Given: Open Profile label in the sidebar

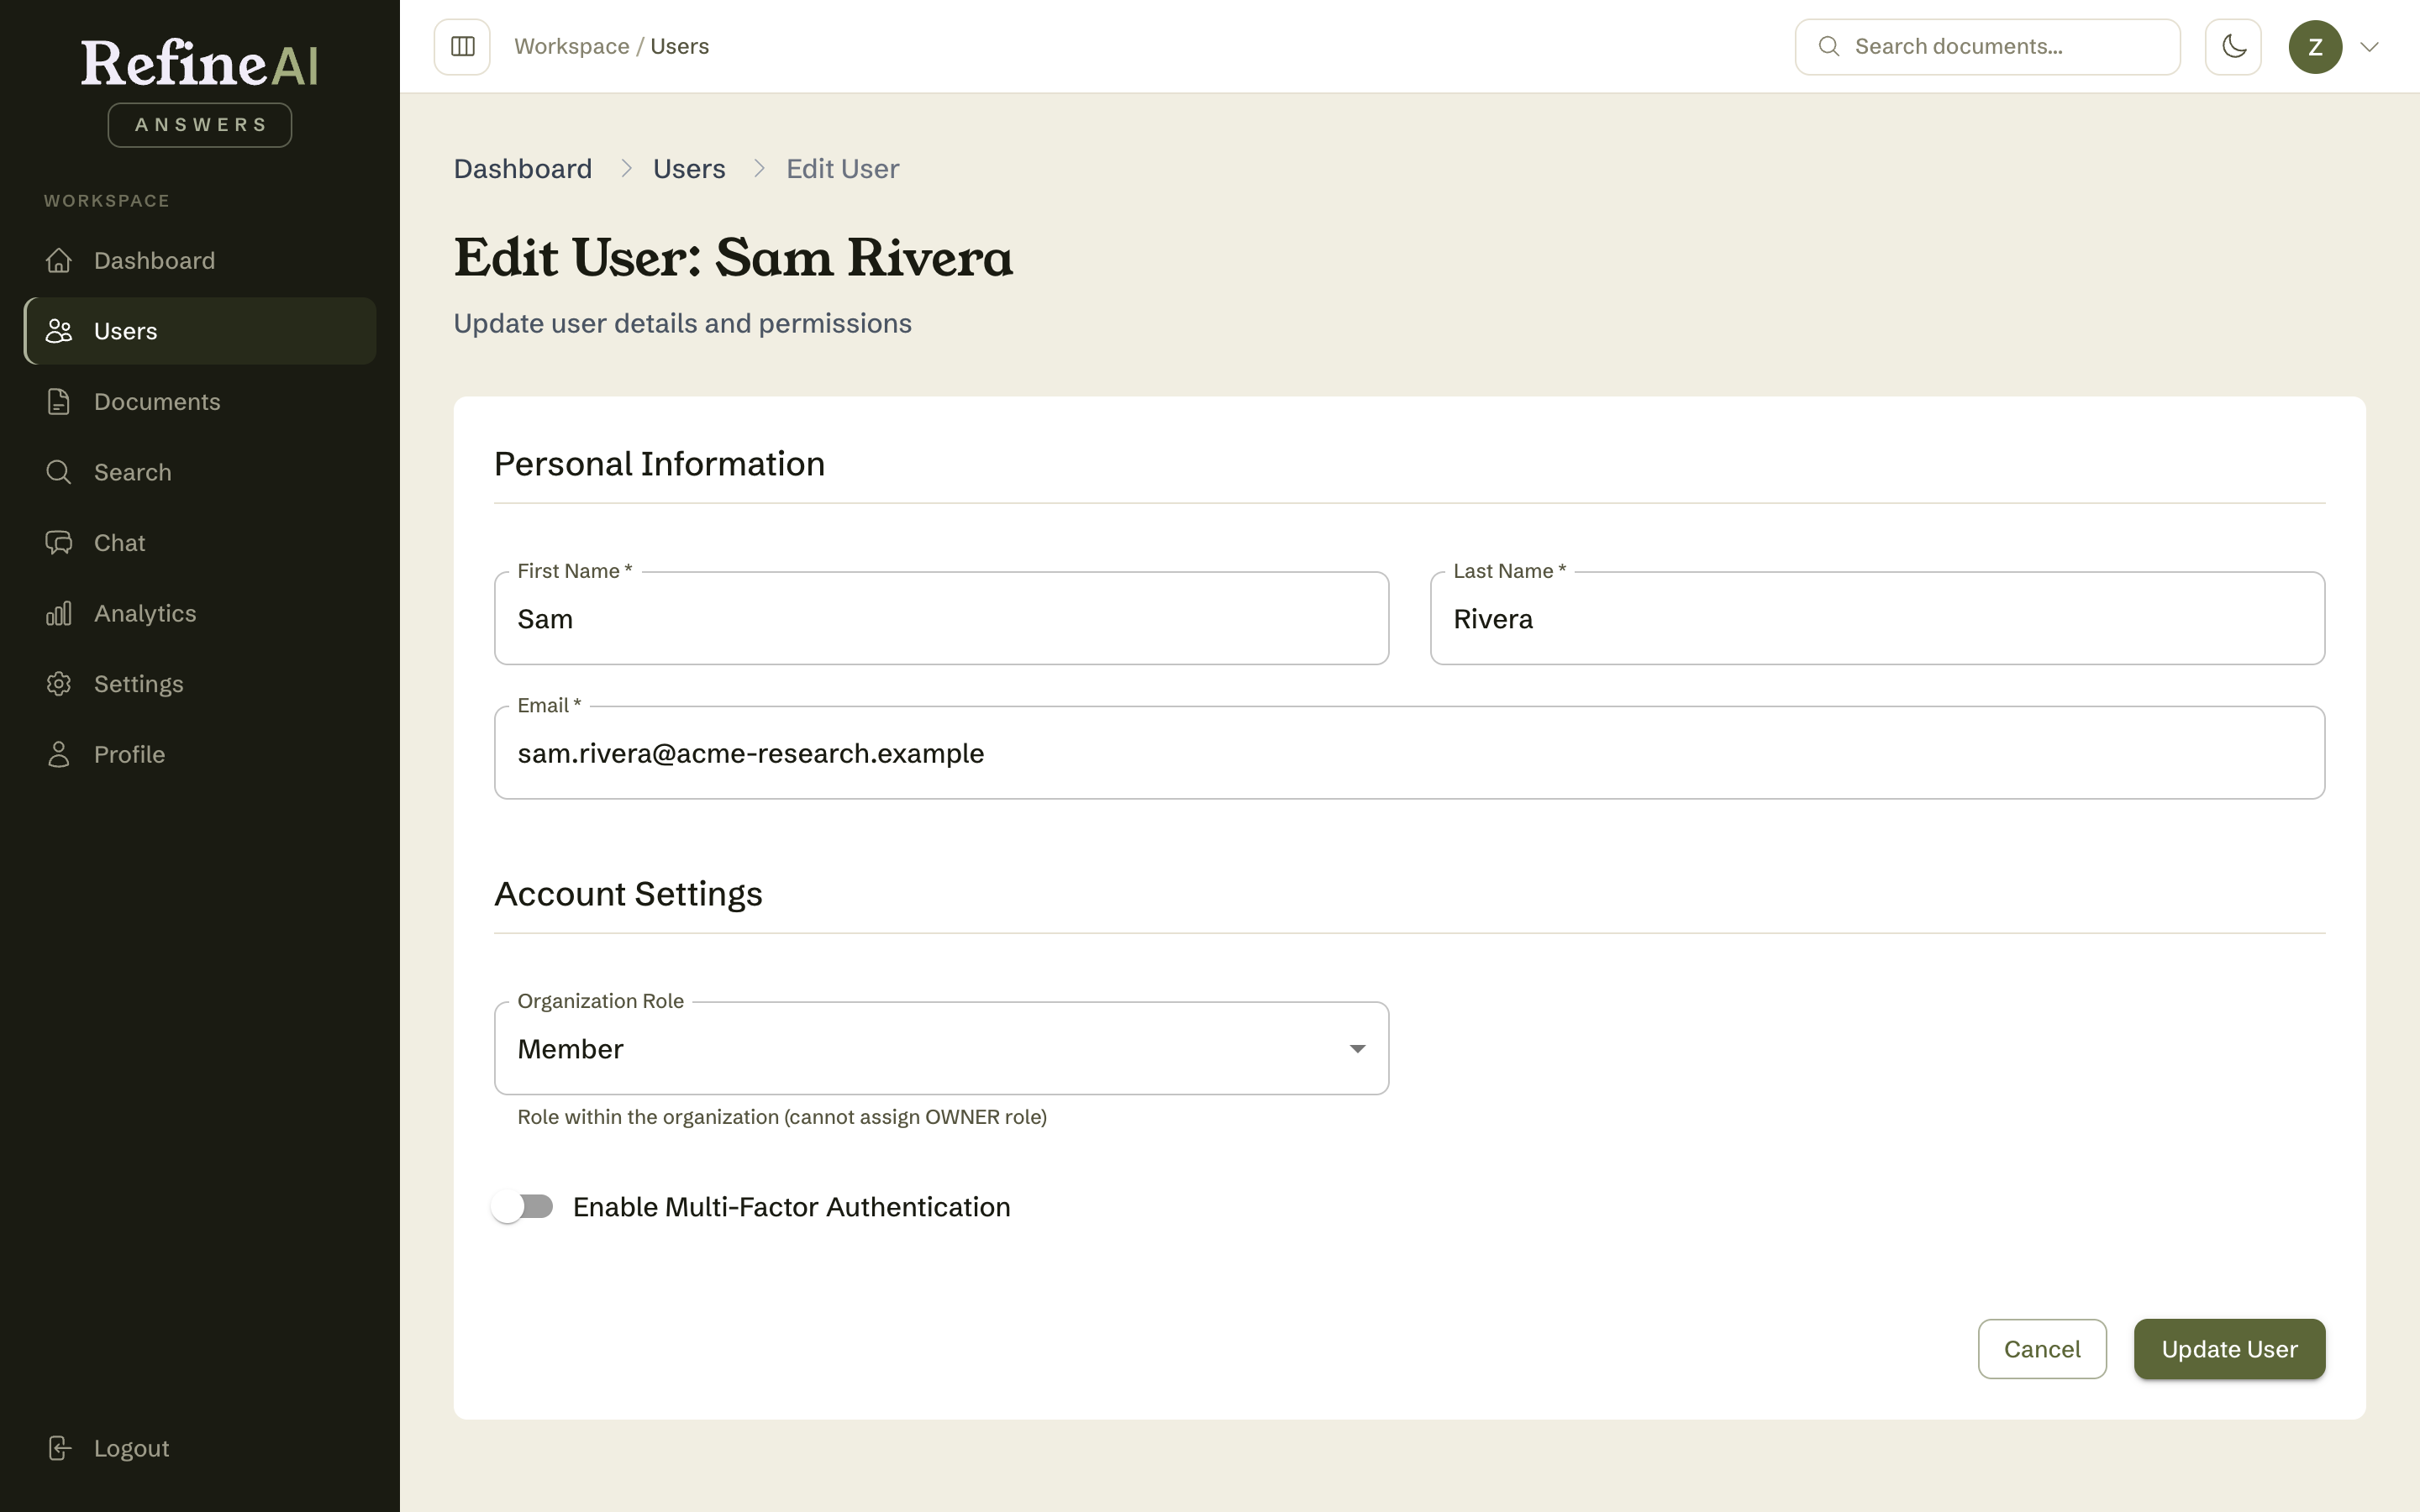Looking at the screenshot, I should click(x=129, y=754).
